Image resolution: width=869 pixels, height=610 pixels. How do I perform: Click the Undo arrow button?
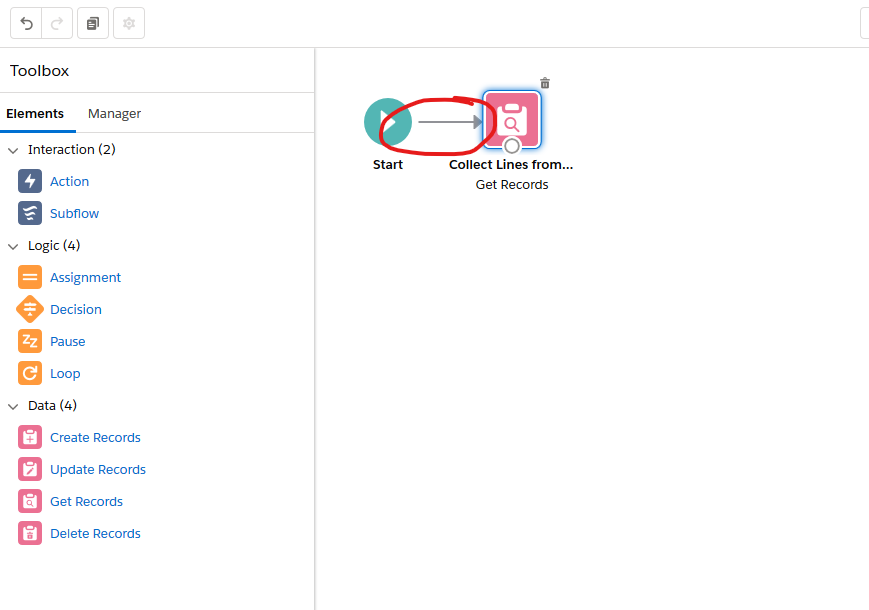point(26,23)
